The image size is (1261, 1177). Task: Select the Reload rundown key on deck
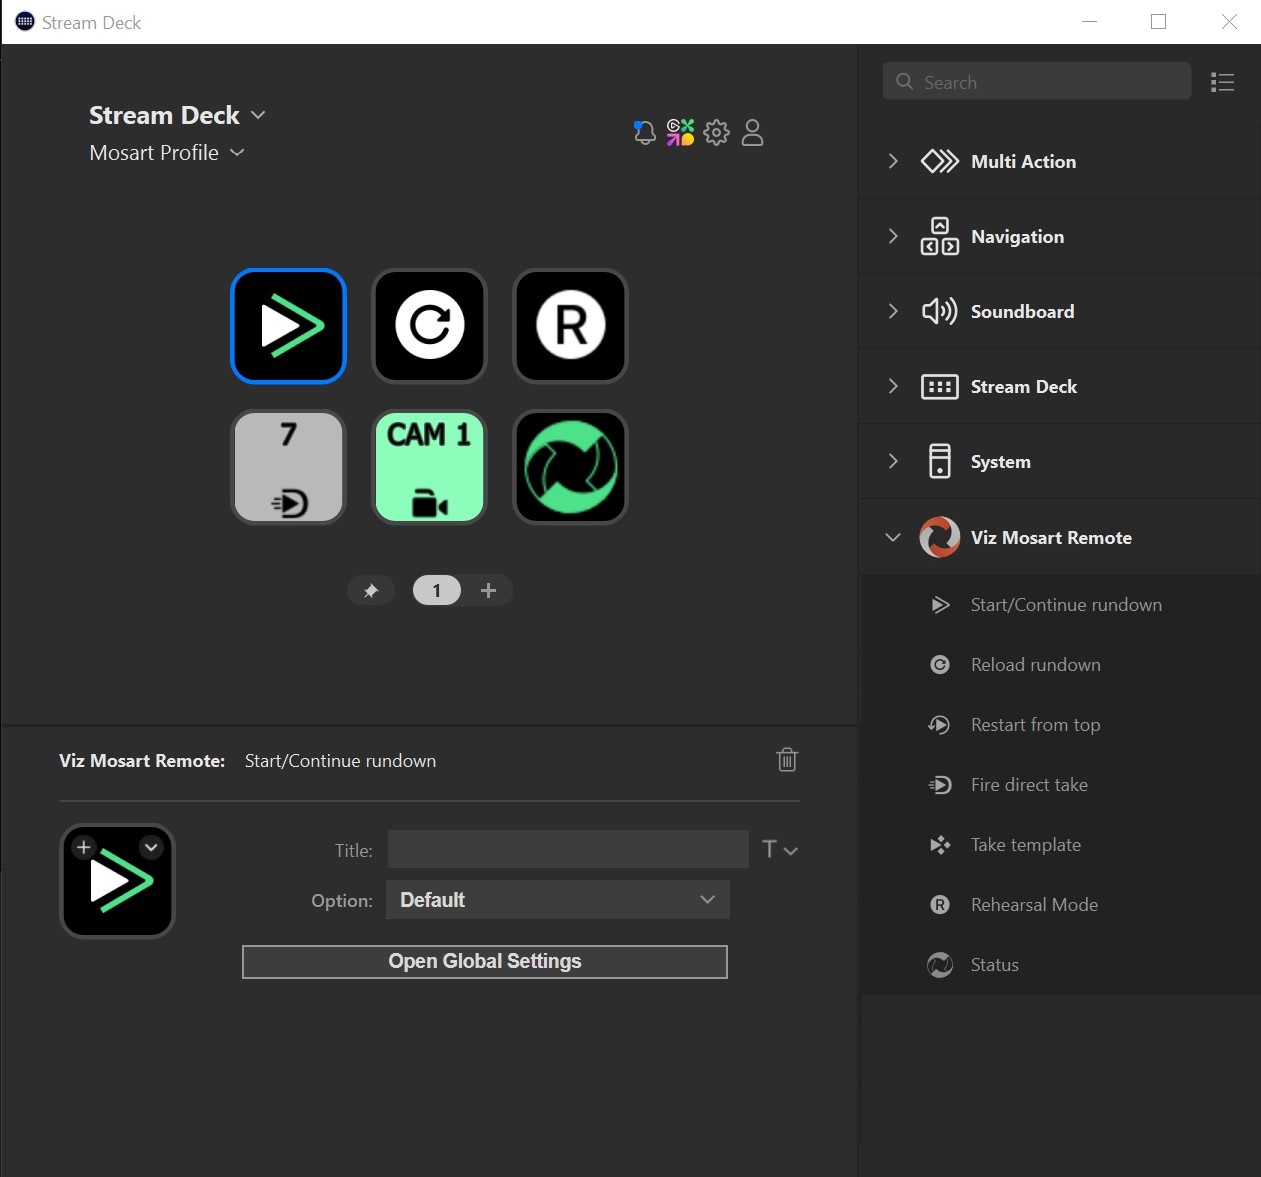429,326
